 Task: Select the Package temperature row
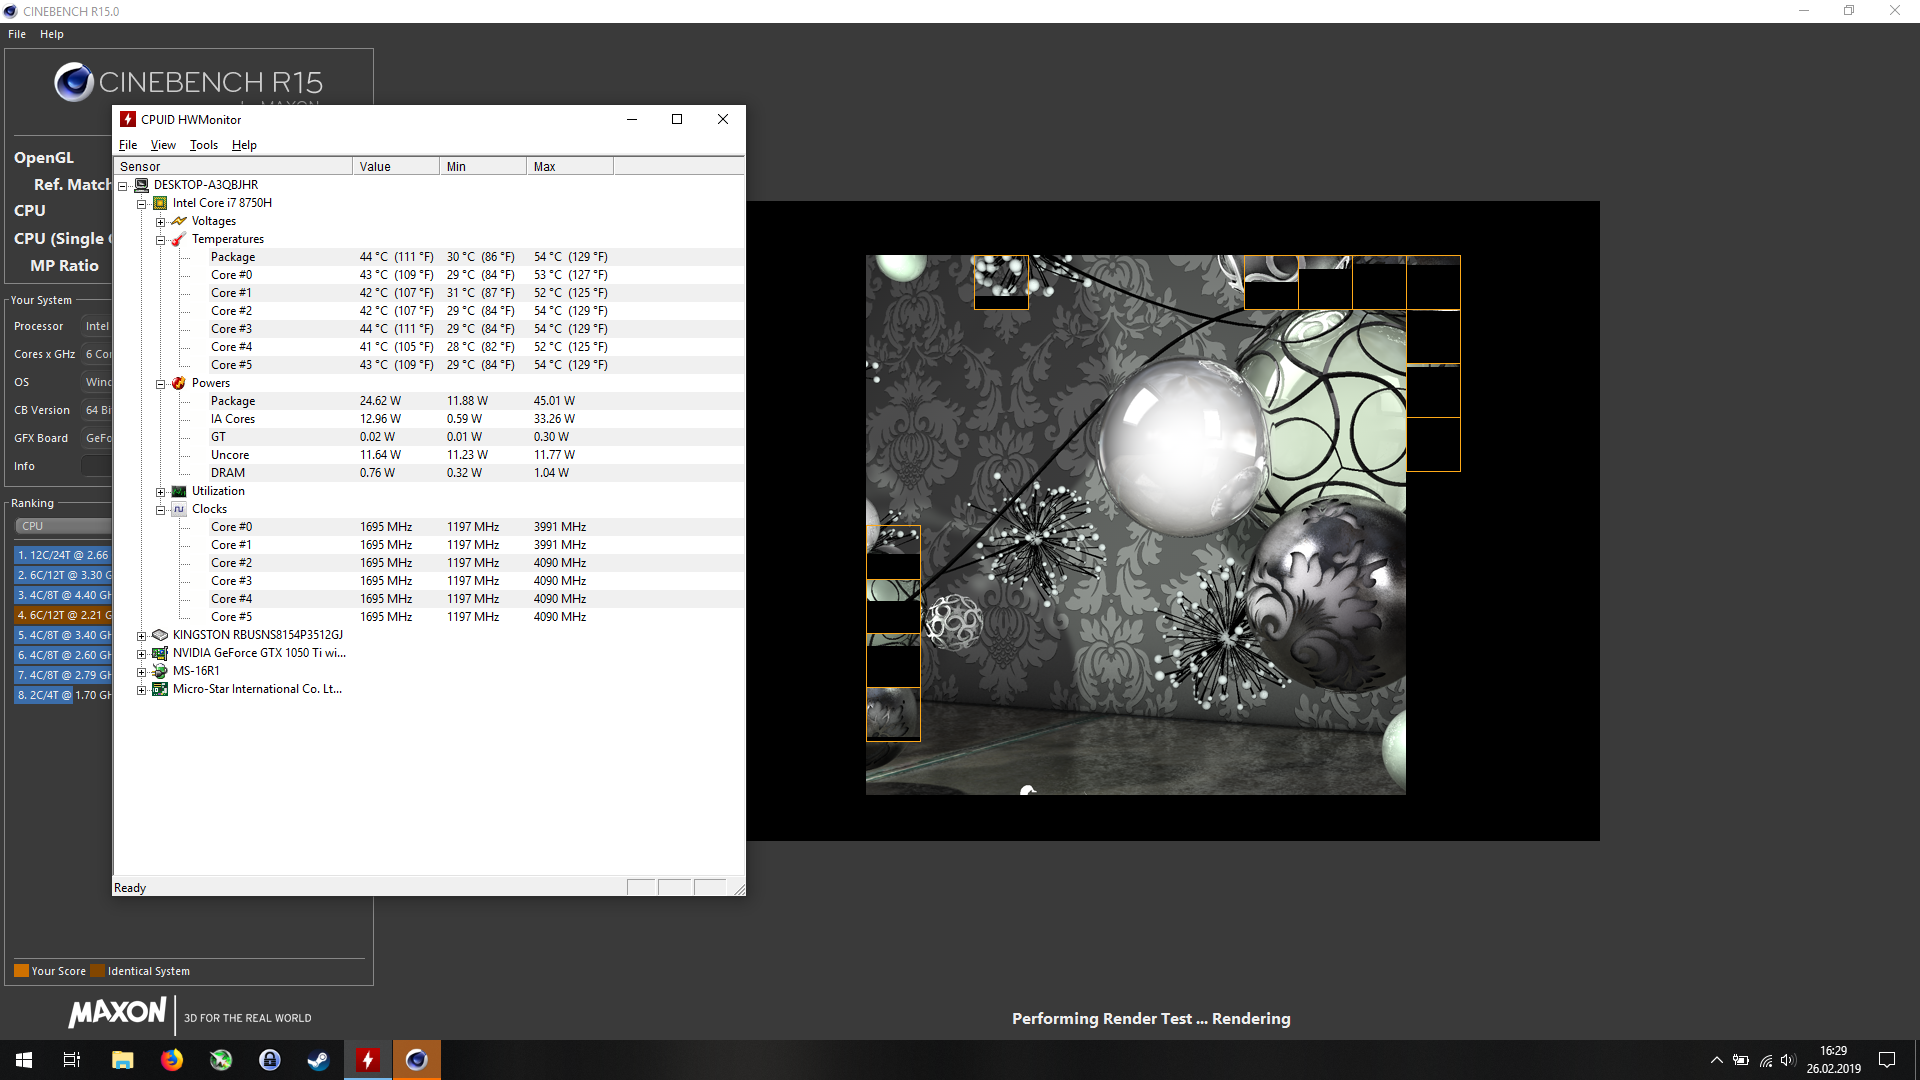tap(233, 257)
